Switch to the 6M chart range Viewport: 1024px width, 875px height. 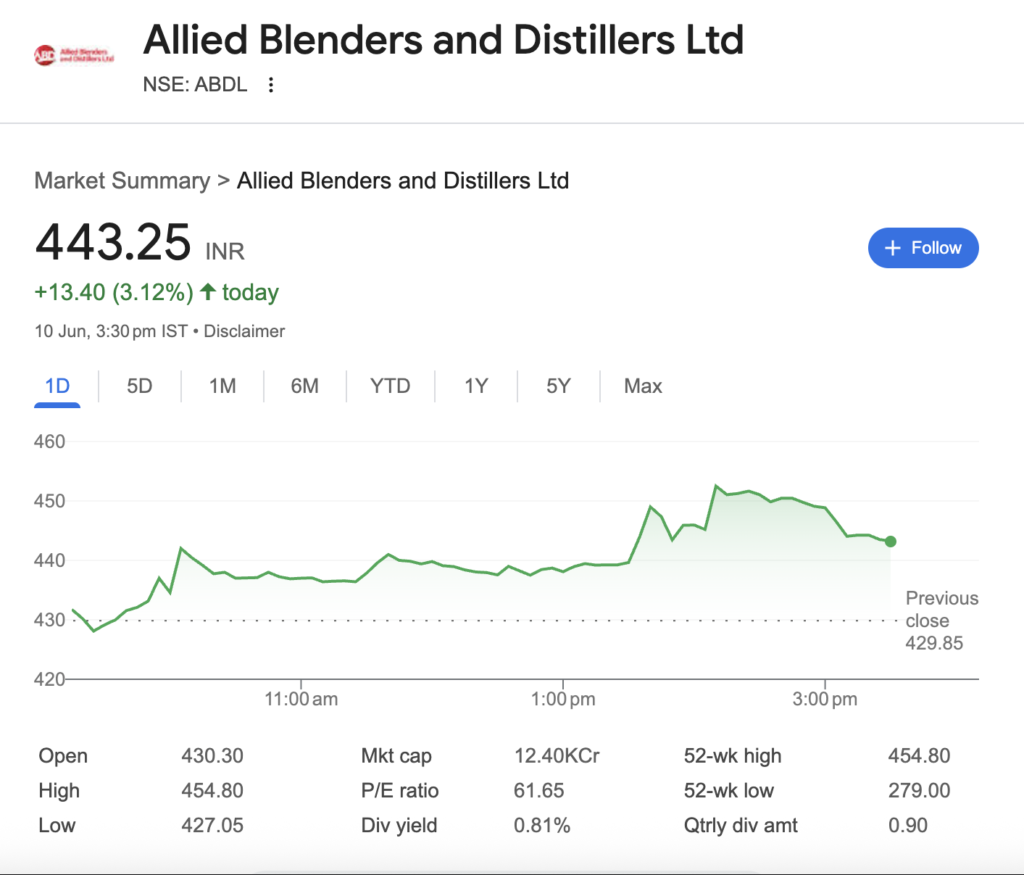(x=305, y=386)
